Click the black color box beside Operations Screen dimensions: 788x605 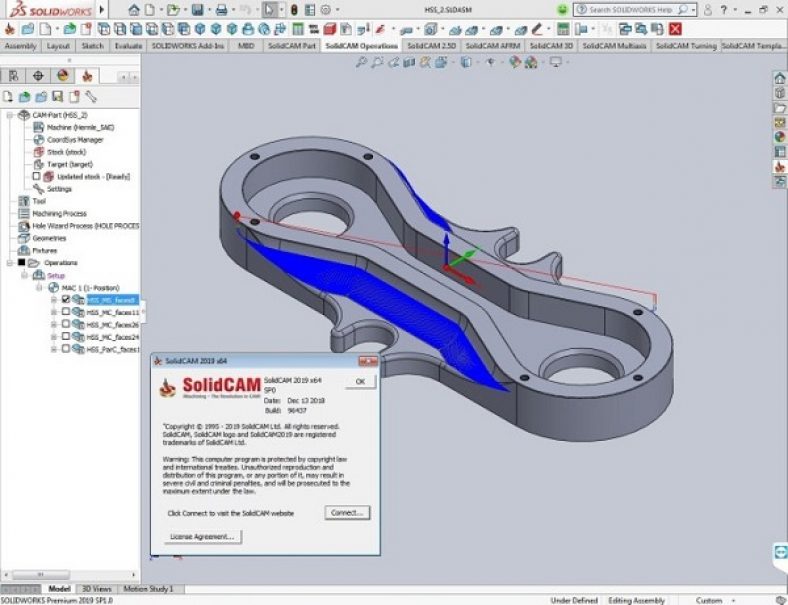coord(21,262)
